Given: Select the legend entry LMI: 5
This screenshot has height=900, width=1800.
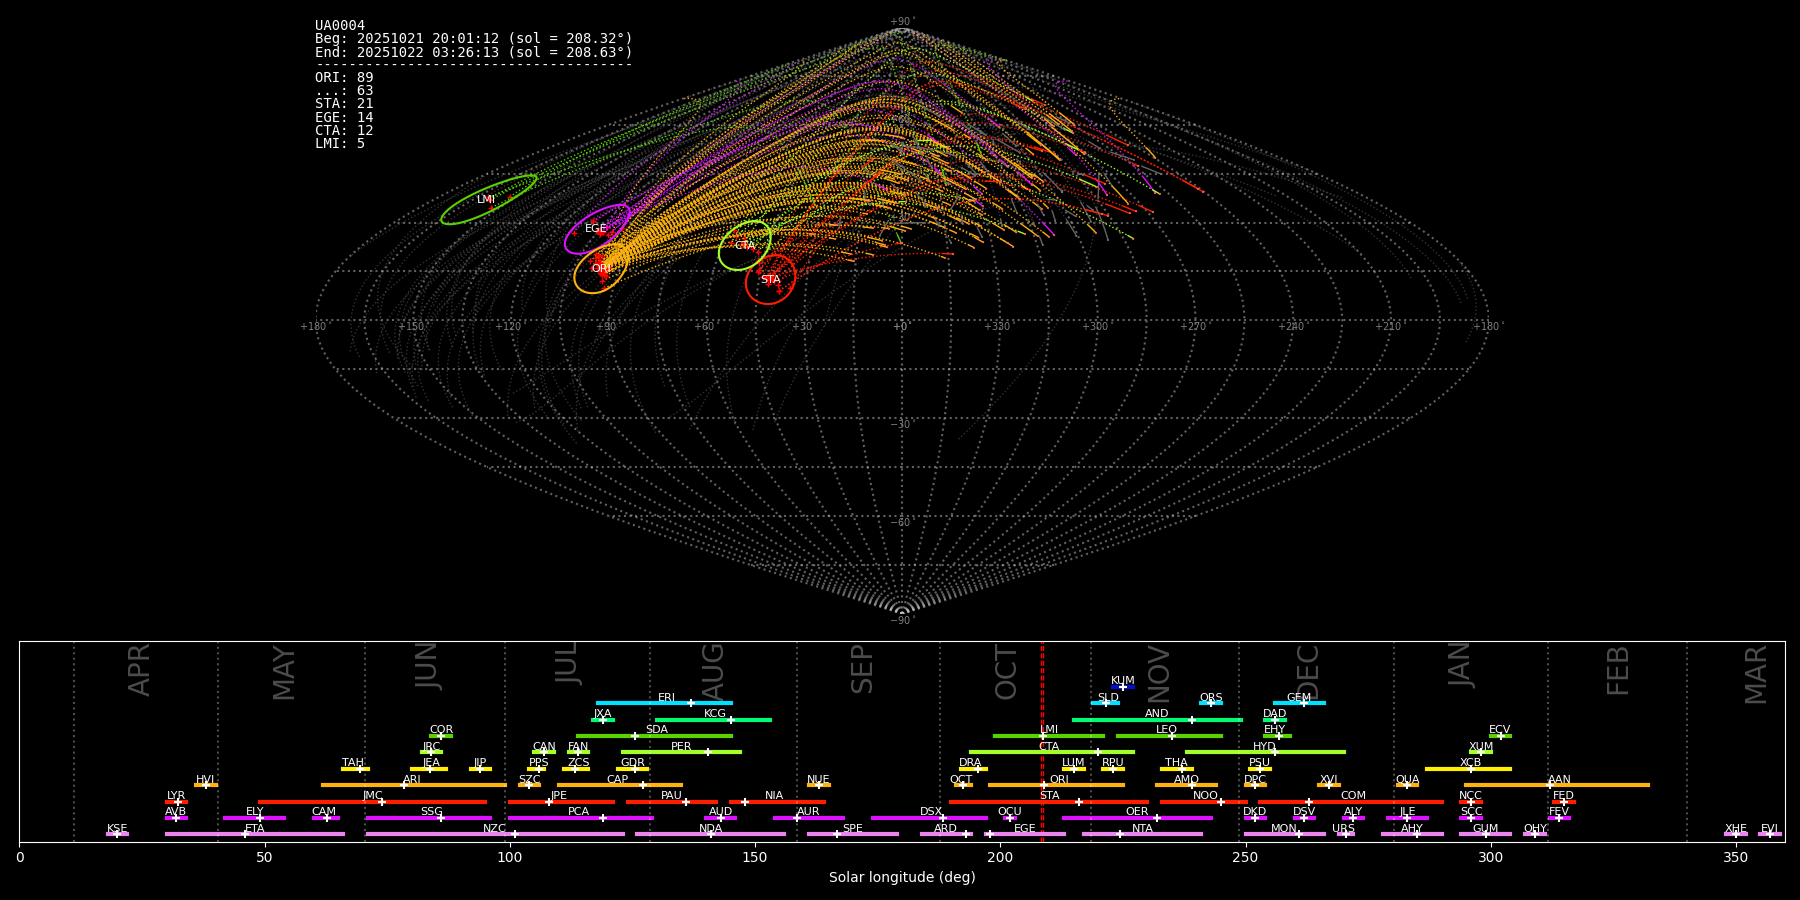Looking at the screenshot, I should (x=340, y=143).
